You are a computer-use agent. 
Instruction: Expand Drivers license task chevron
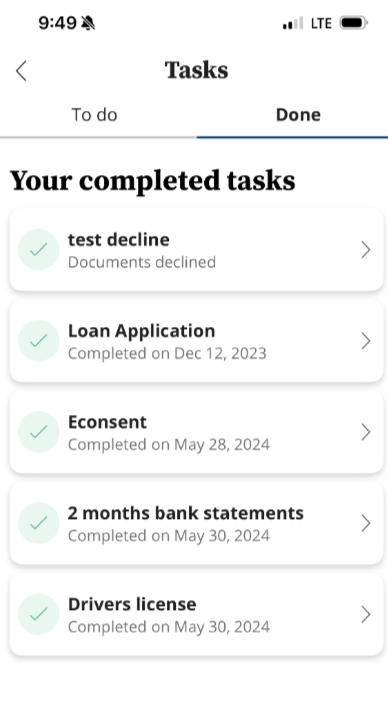(x=365, y=614)
